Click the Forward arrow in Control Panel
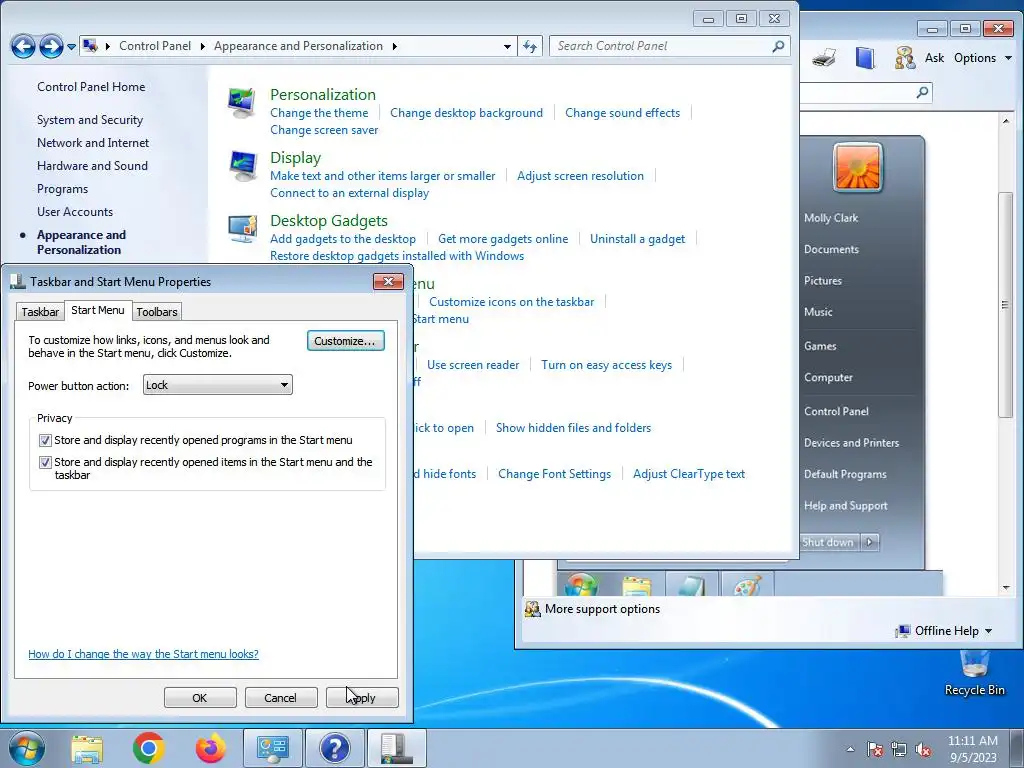This screenshot has width=1024, height=768. [x=51, y=46]
